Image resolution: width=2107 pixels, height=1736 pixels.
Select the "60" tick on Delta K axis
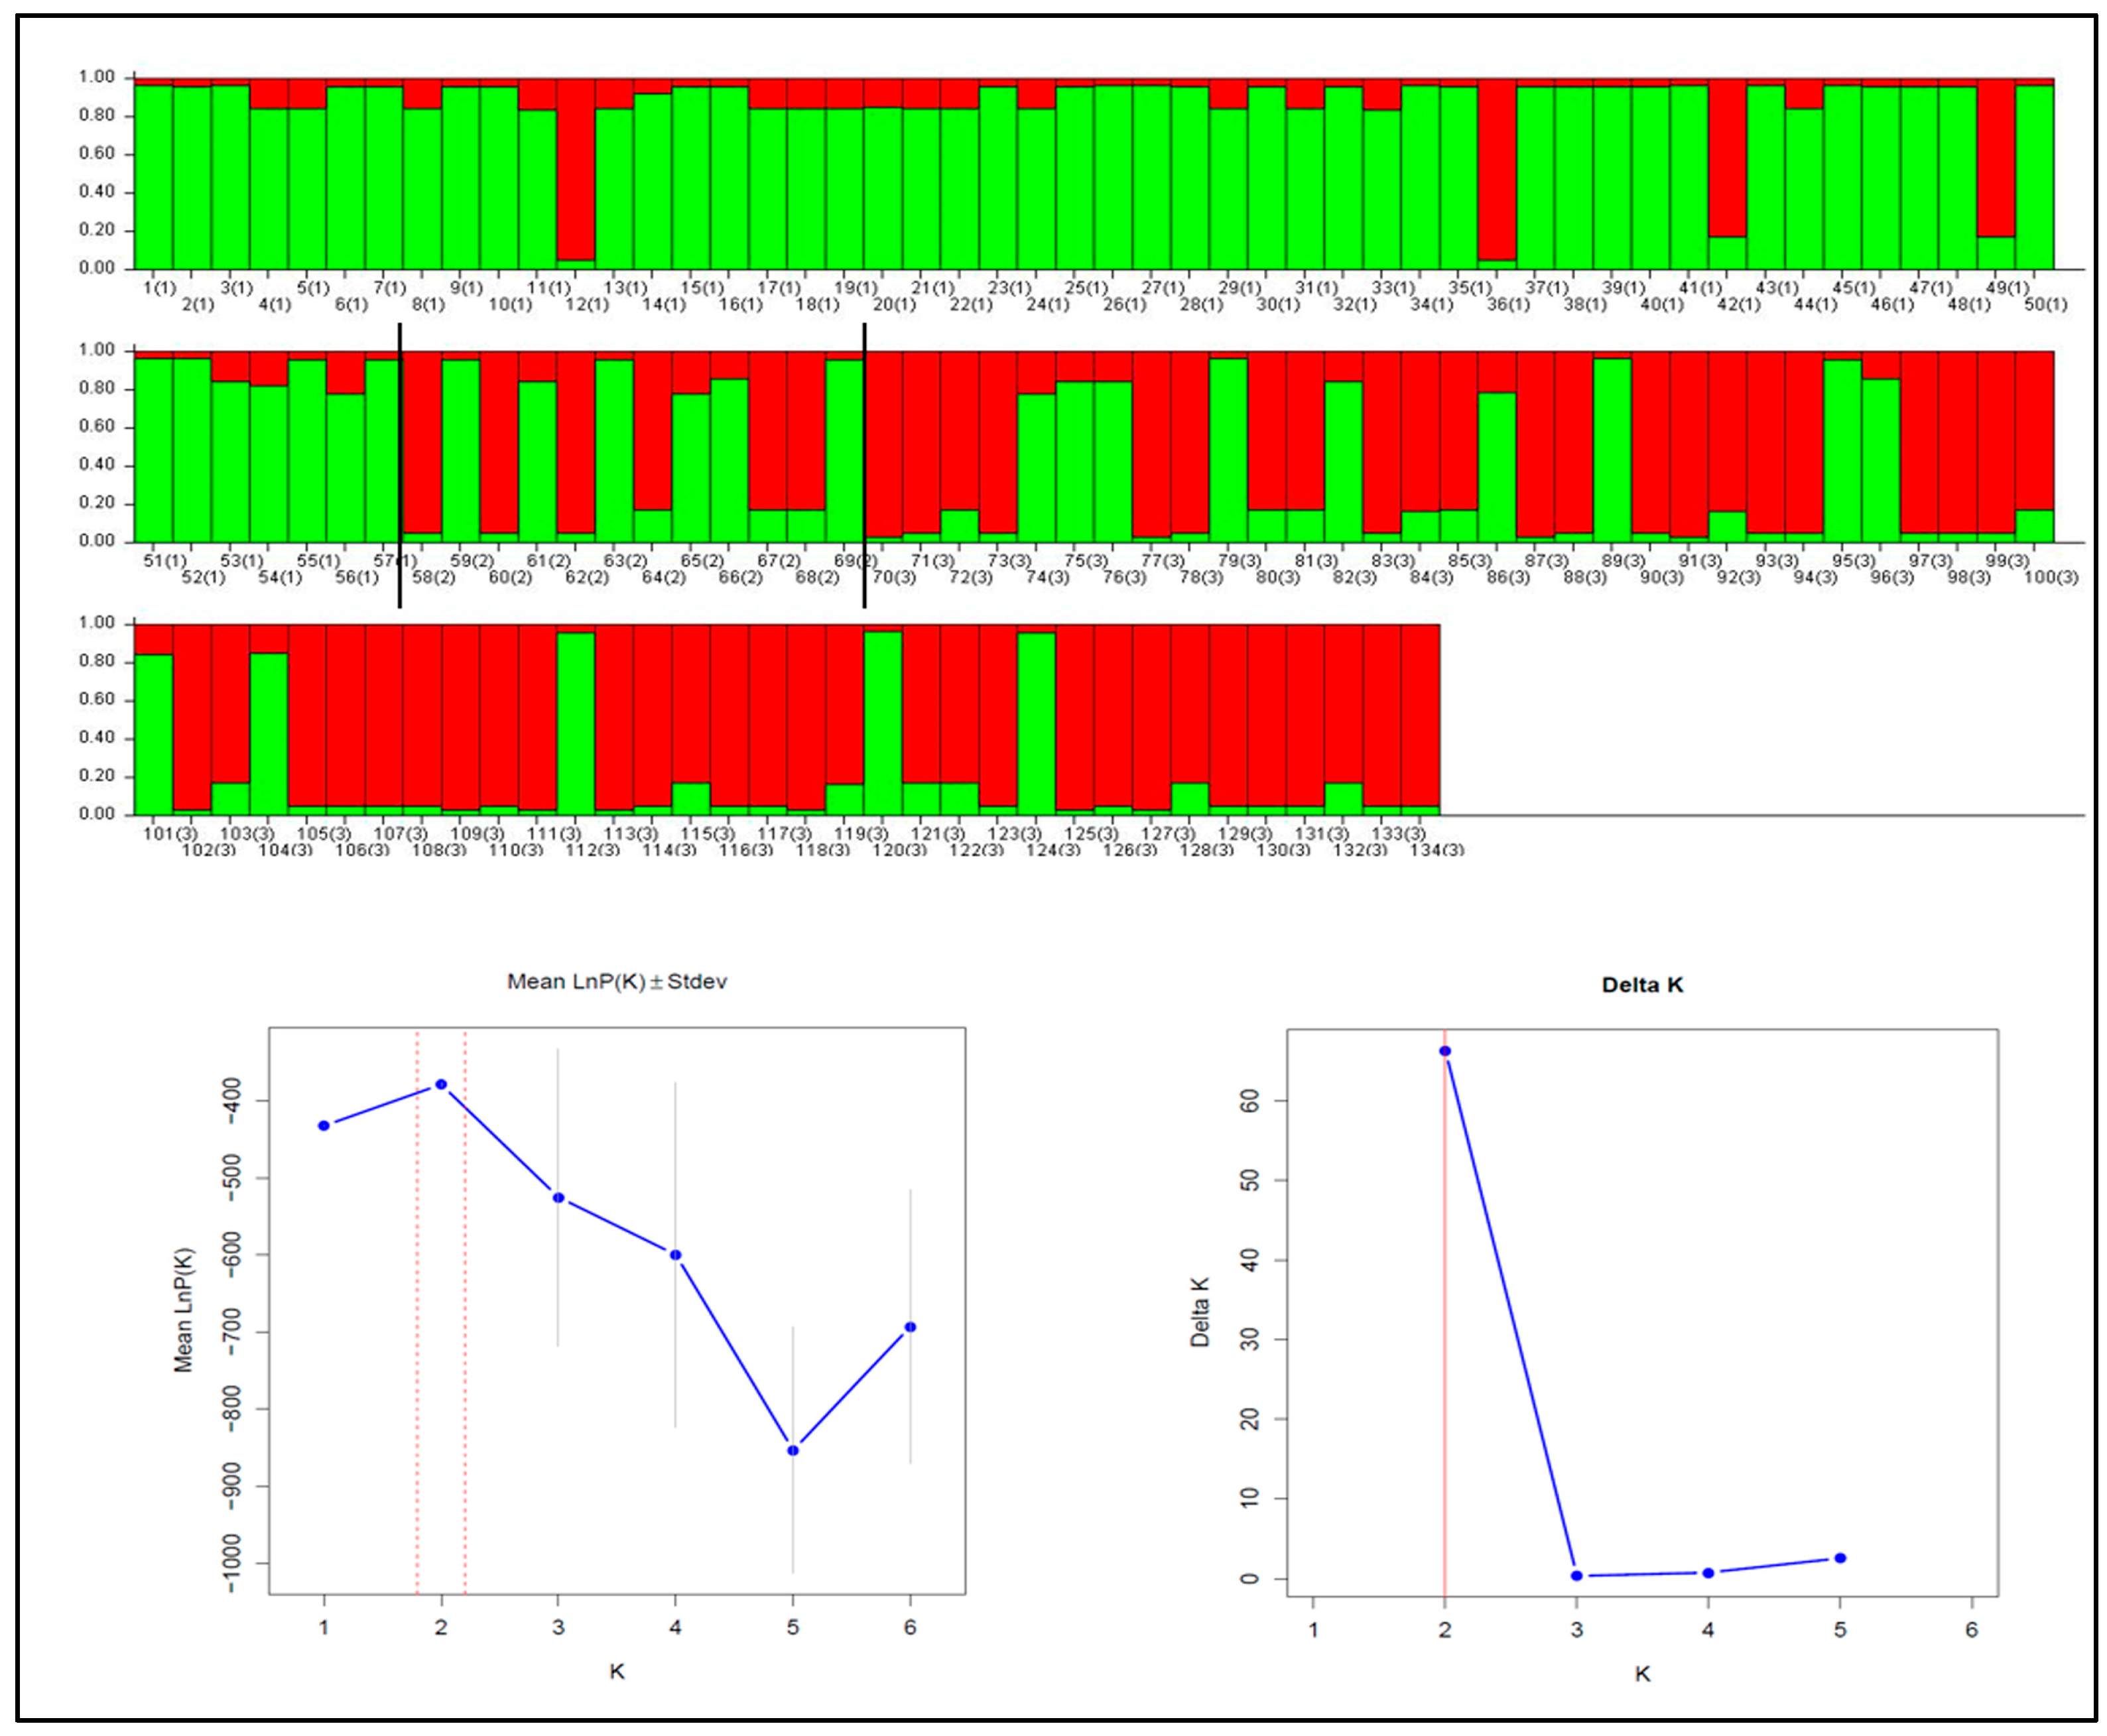point(1250,1100)
